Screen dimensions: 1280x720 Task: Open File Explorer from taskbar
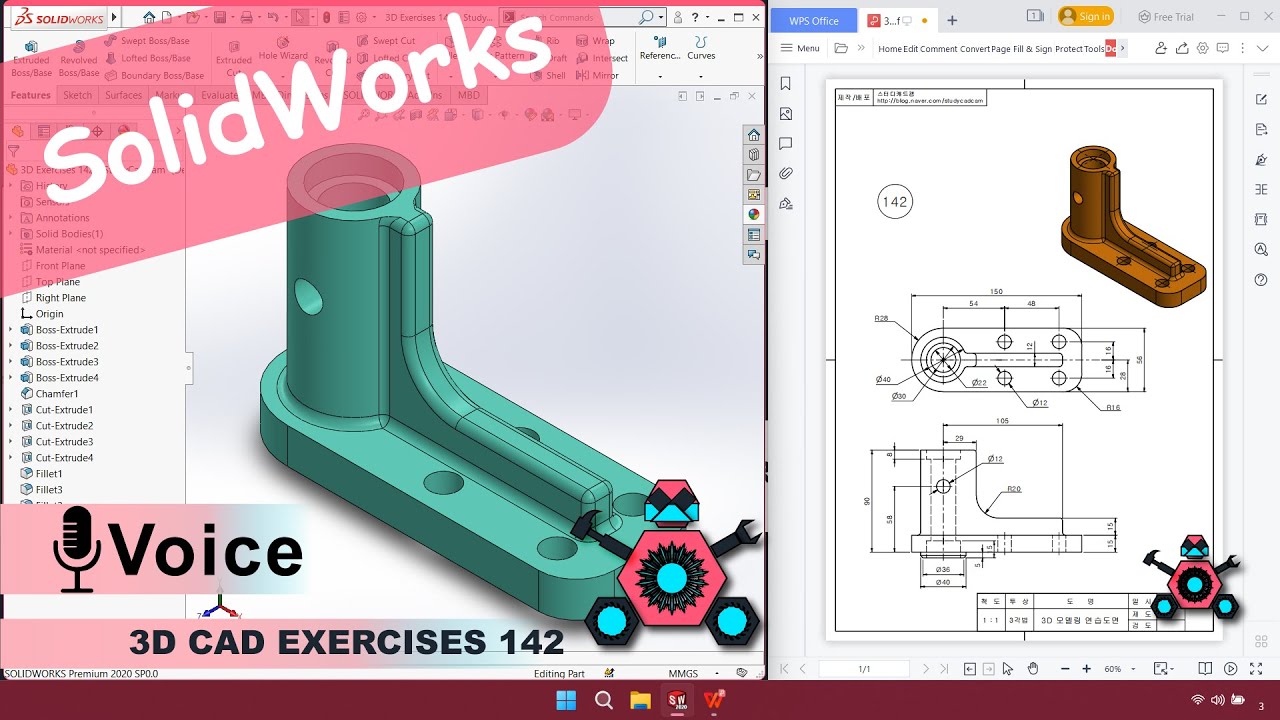pos(640,700)
